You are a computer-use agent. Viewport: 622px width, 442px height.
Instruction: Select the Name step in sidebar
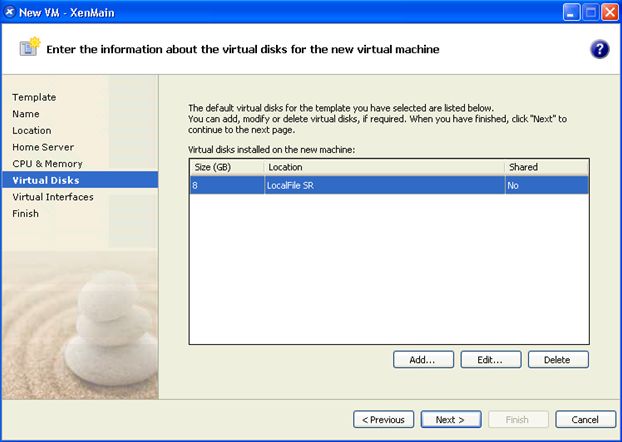(x=26, y=114)
